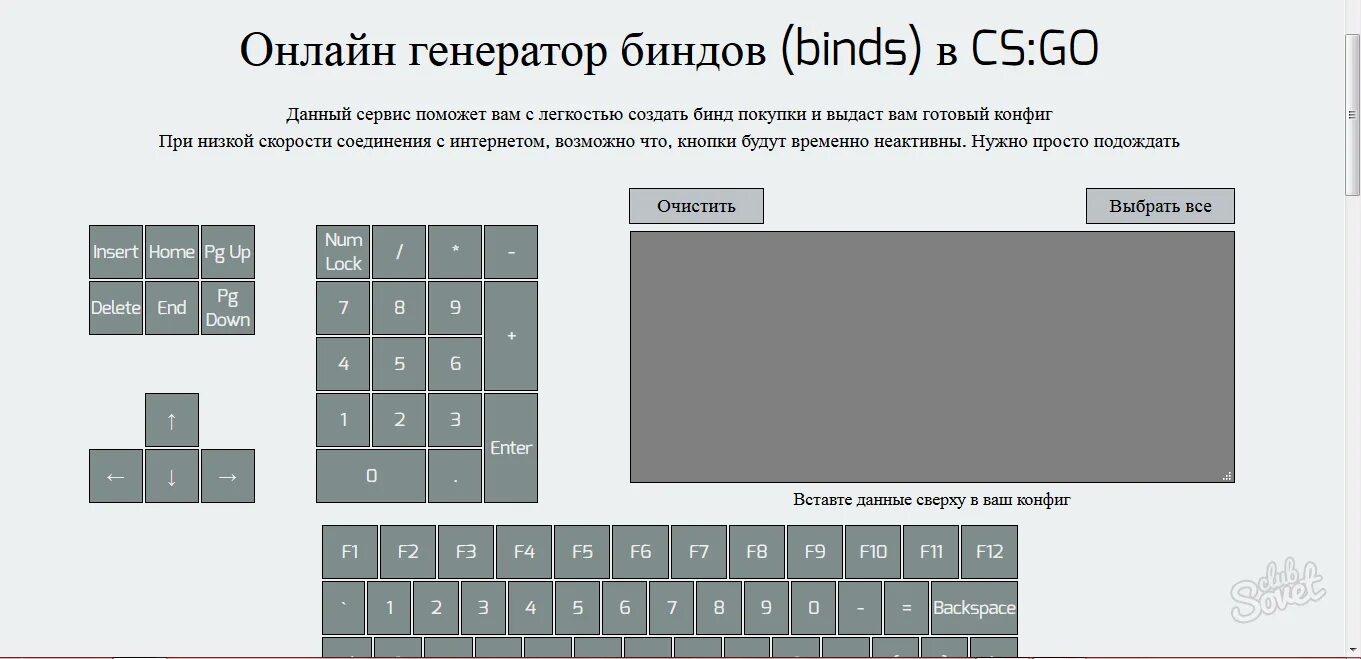Click the backtick key
Viewport: 1361px width, 659px height.
[x=343, y=608]
